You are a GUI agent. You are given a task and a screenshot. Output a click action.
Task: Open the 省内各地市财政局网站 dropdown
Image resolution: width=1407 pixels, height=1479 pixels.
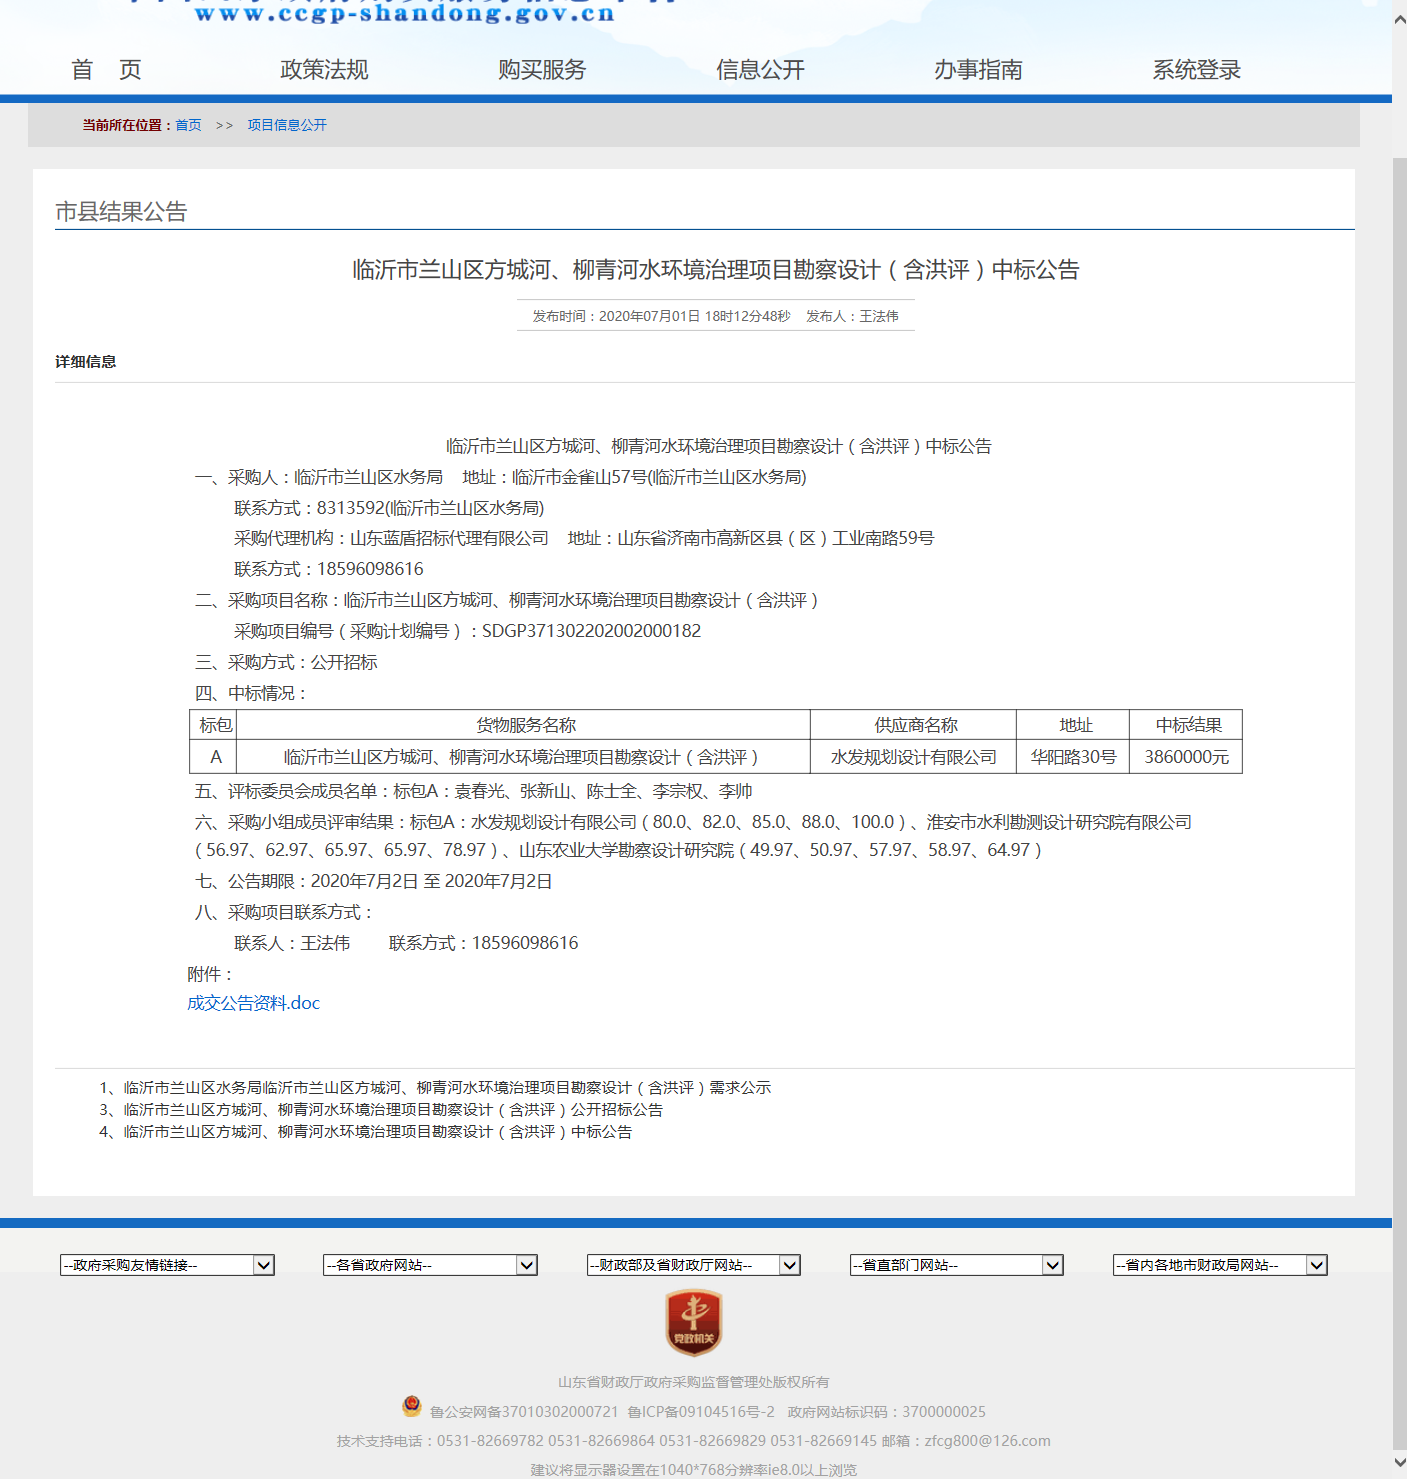point(1219,1265)
